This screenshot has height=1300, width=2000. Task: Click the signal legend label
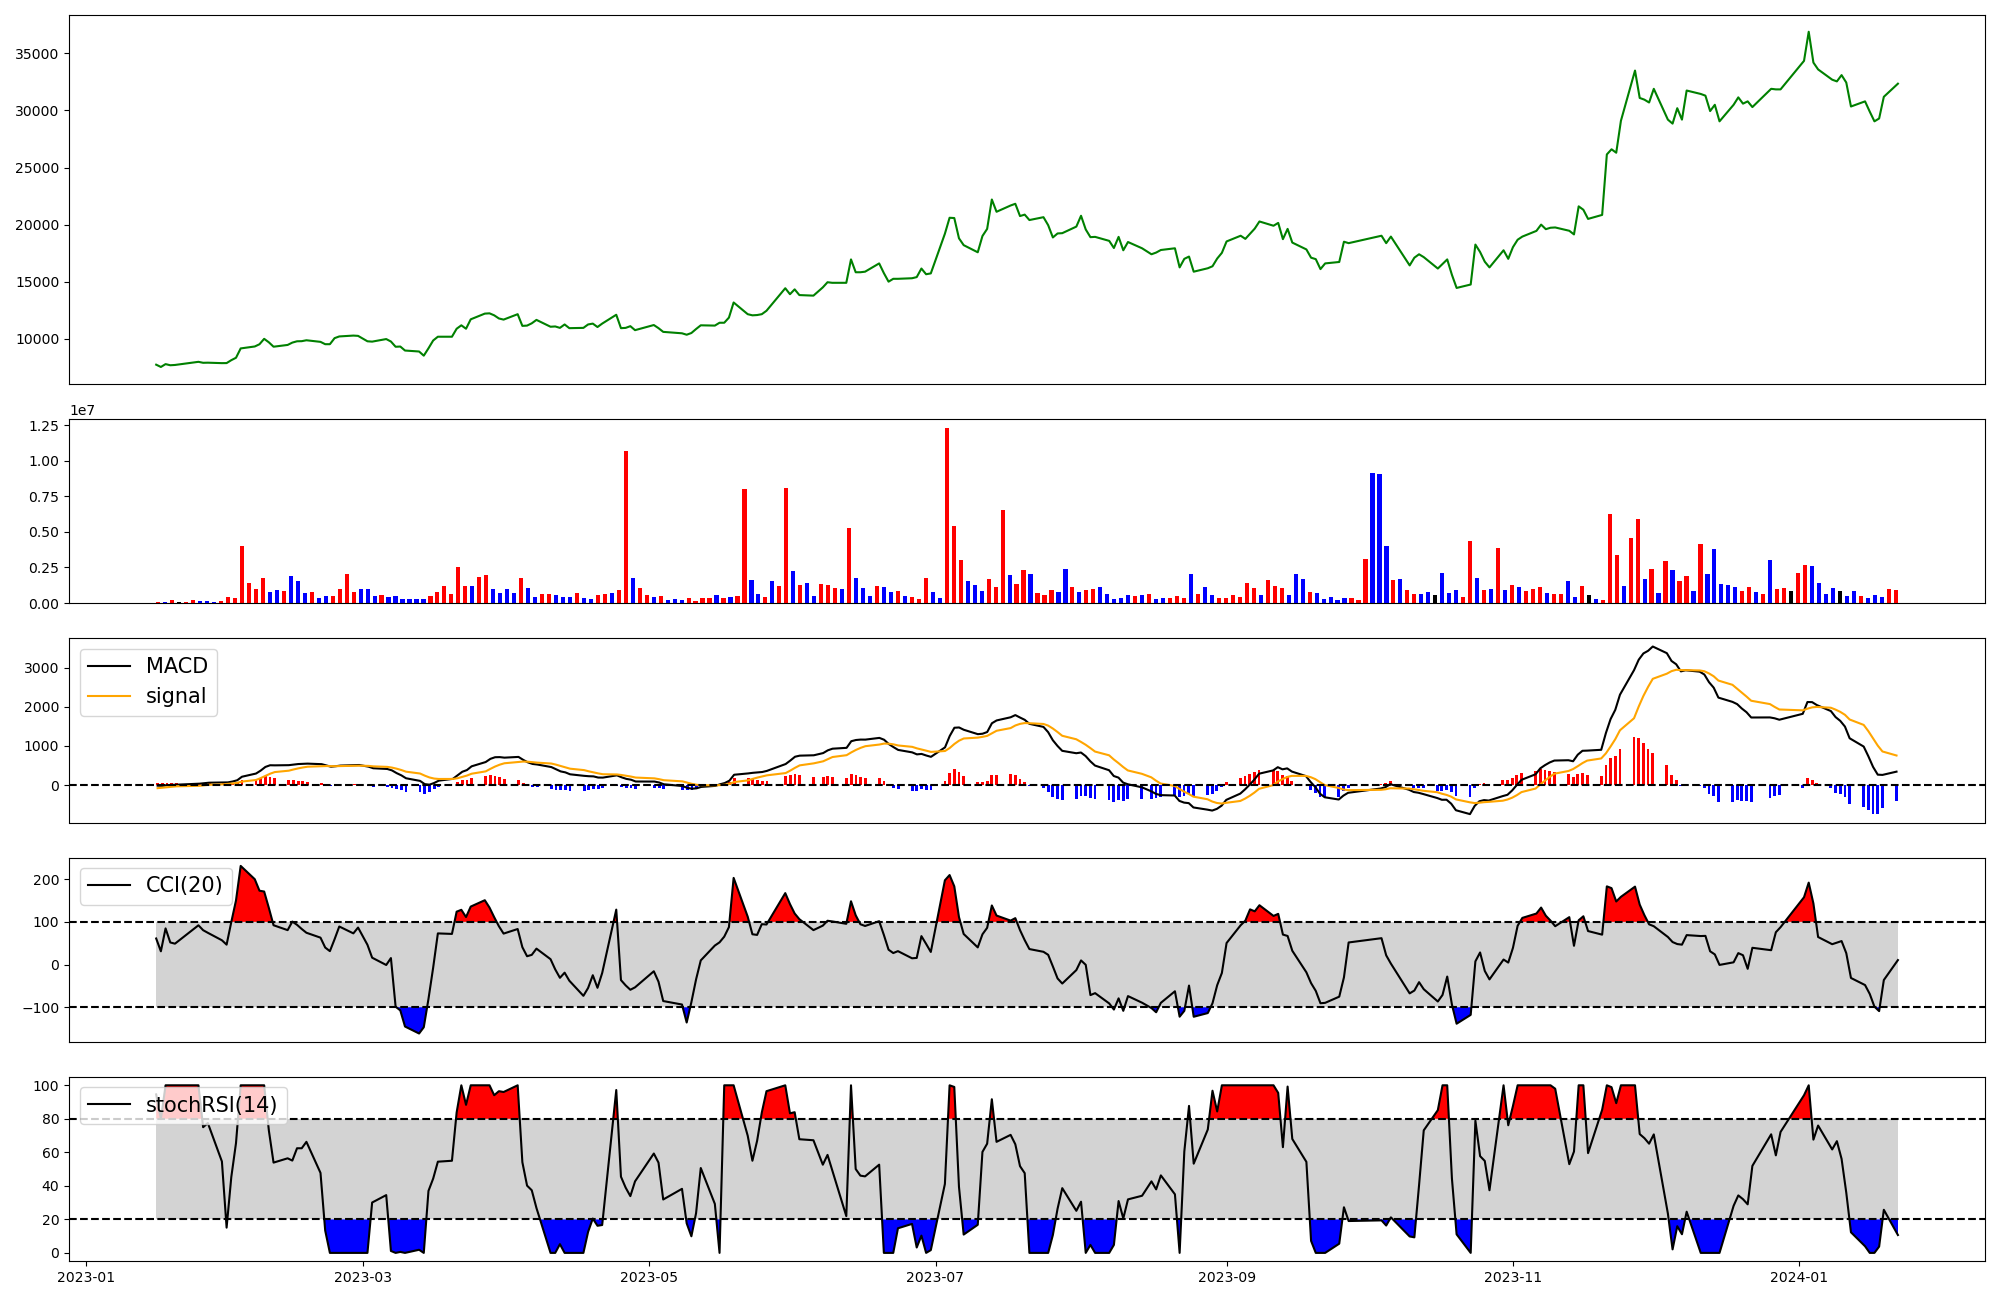point(175,696)
